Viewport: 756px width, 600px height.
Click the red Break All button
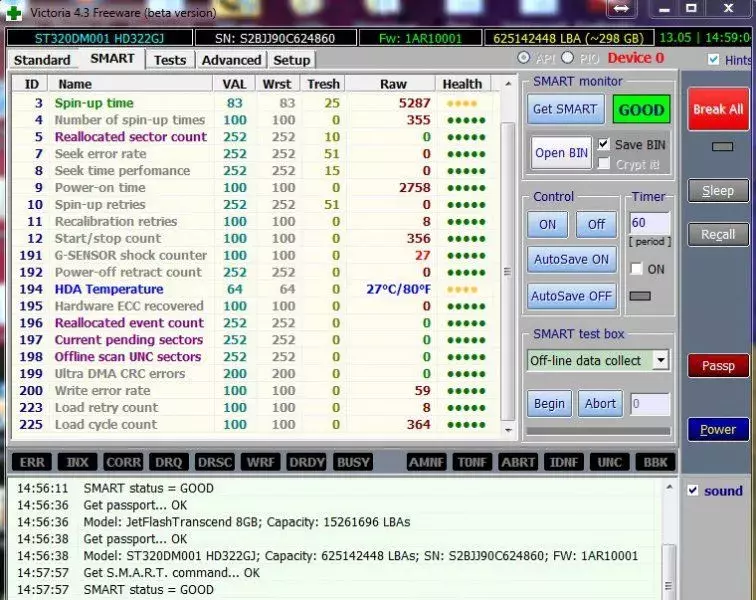click(718, 109)
